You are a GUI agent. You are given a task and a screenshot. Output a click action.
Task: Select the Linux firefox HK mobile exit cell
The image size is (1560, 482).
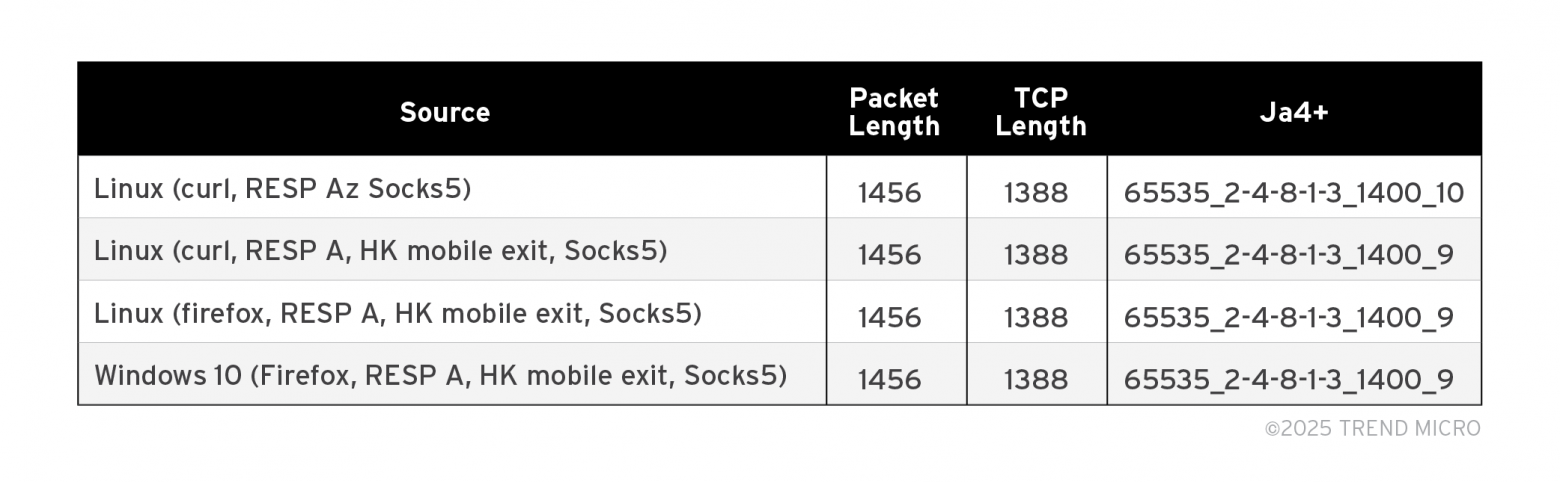click(x=398, y=314)
